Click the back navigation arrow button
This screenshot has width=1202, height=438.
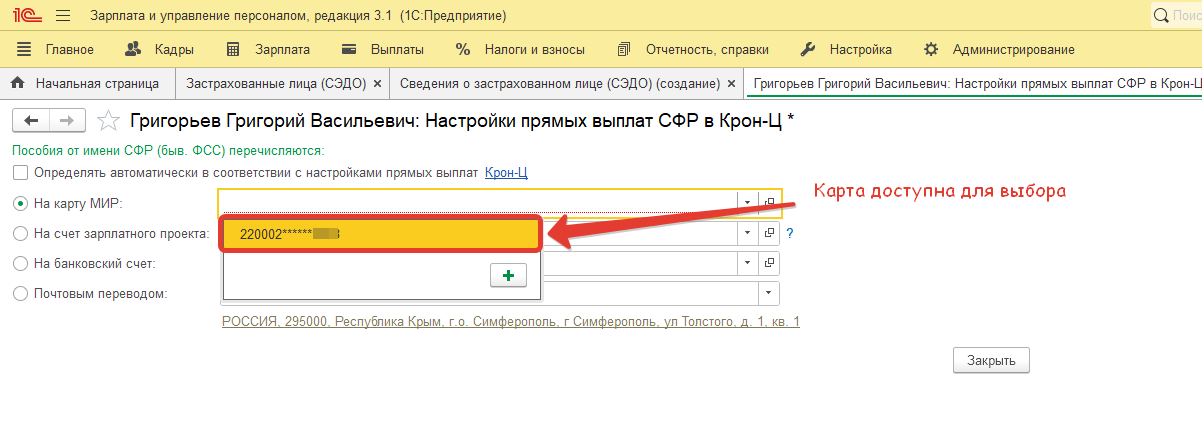[x=31, y=120]
